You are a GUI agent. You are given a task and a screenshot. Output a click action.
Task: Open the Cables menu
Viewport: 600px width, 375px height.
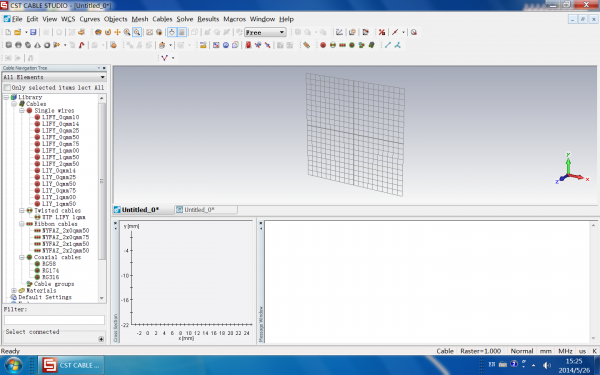162,19
